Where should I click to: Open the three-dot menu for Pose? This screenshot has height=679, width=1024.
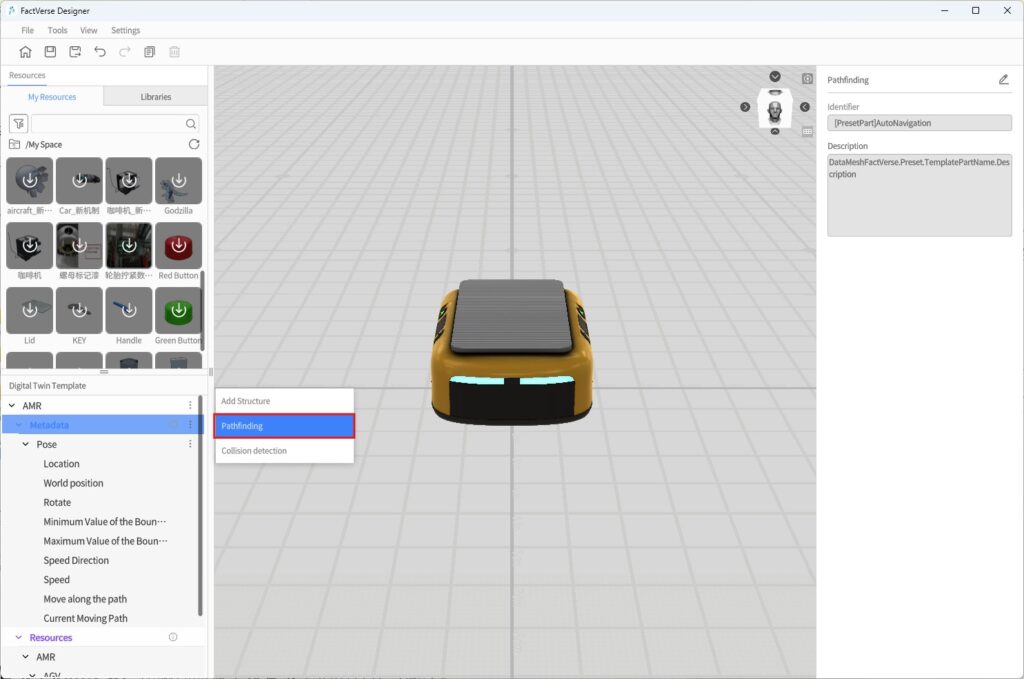[190, 444]
